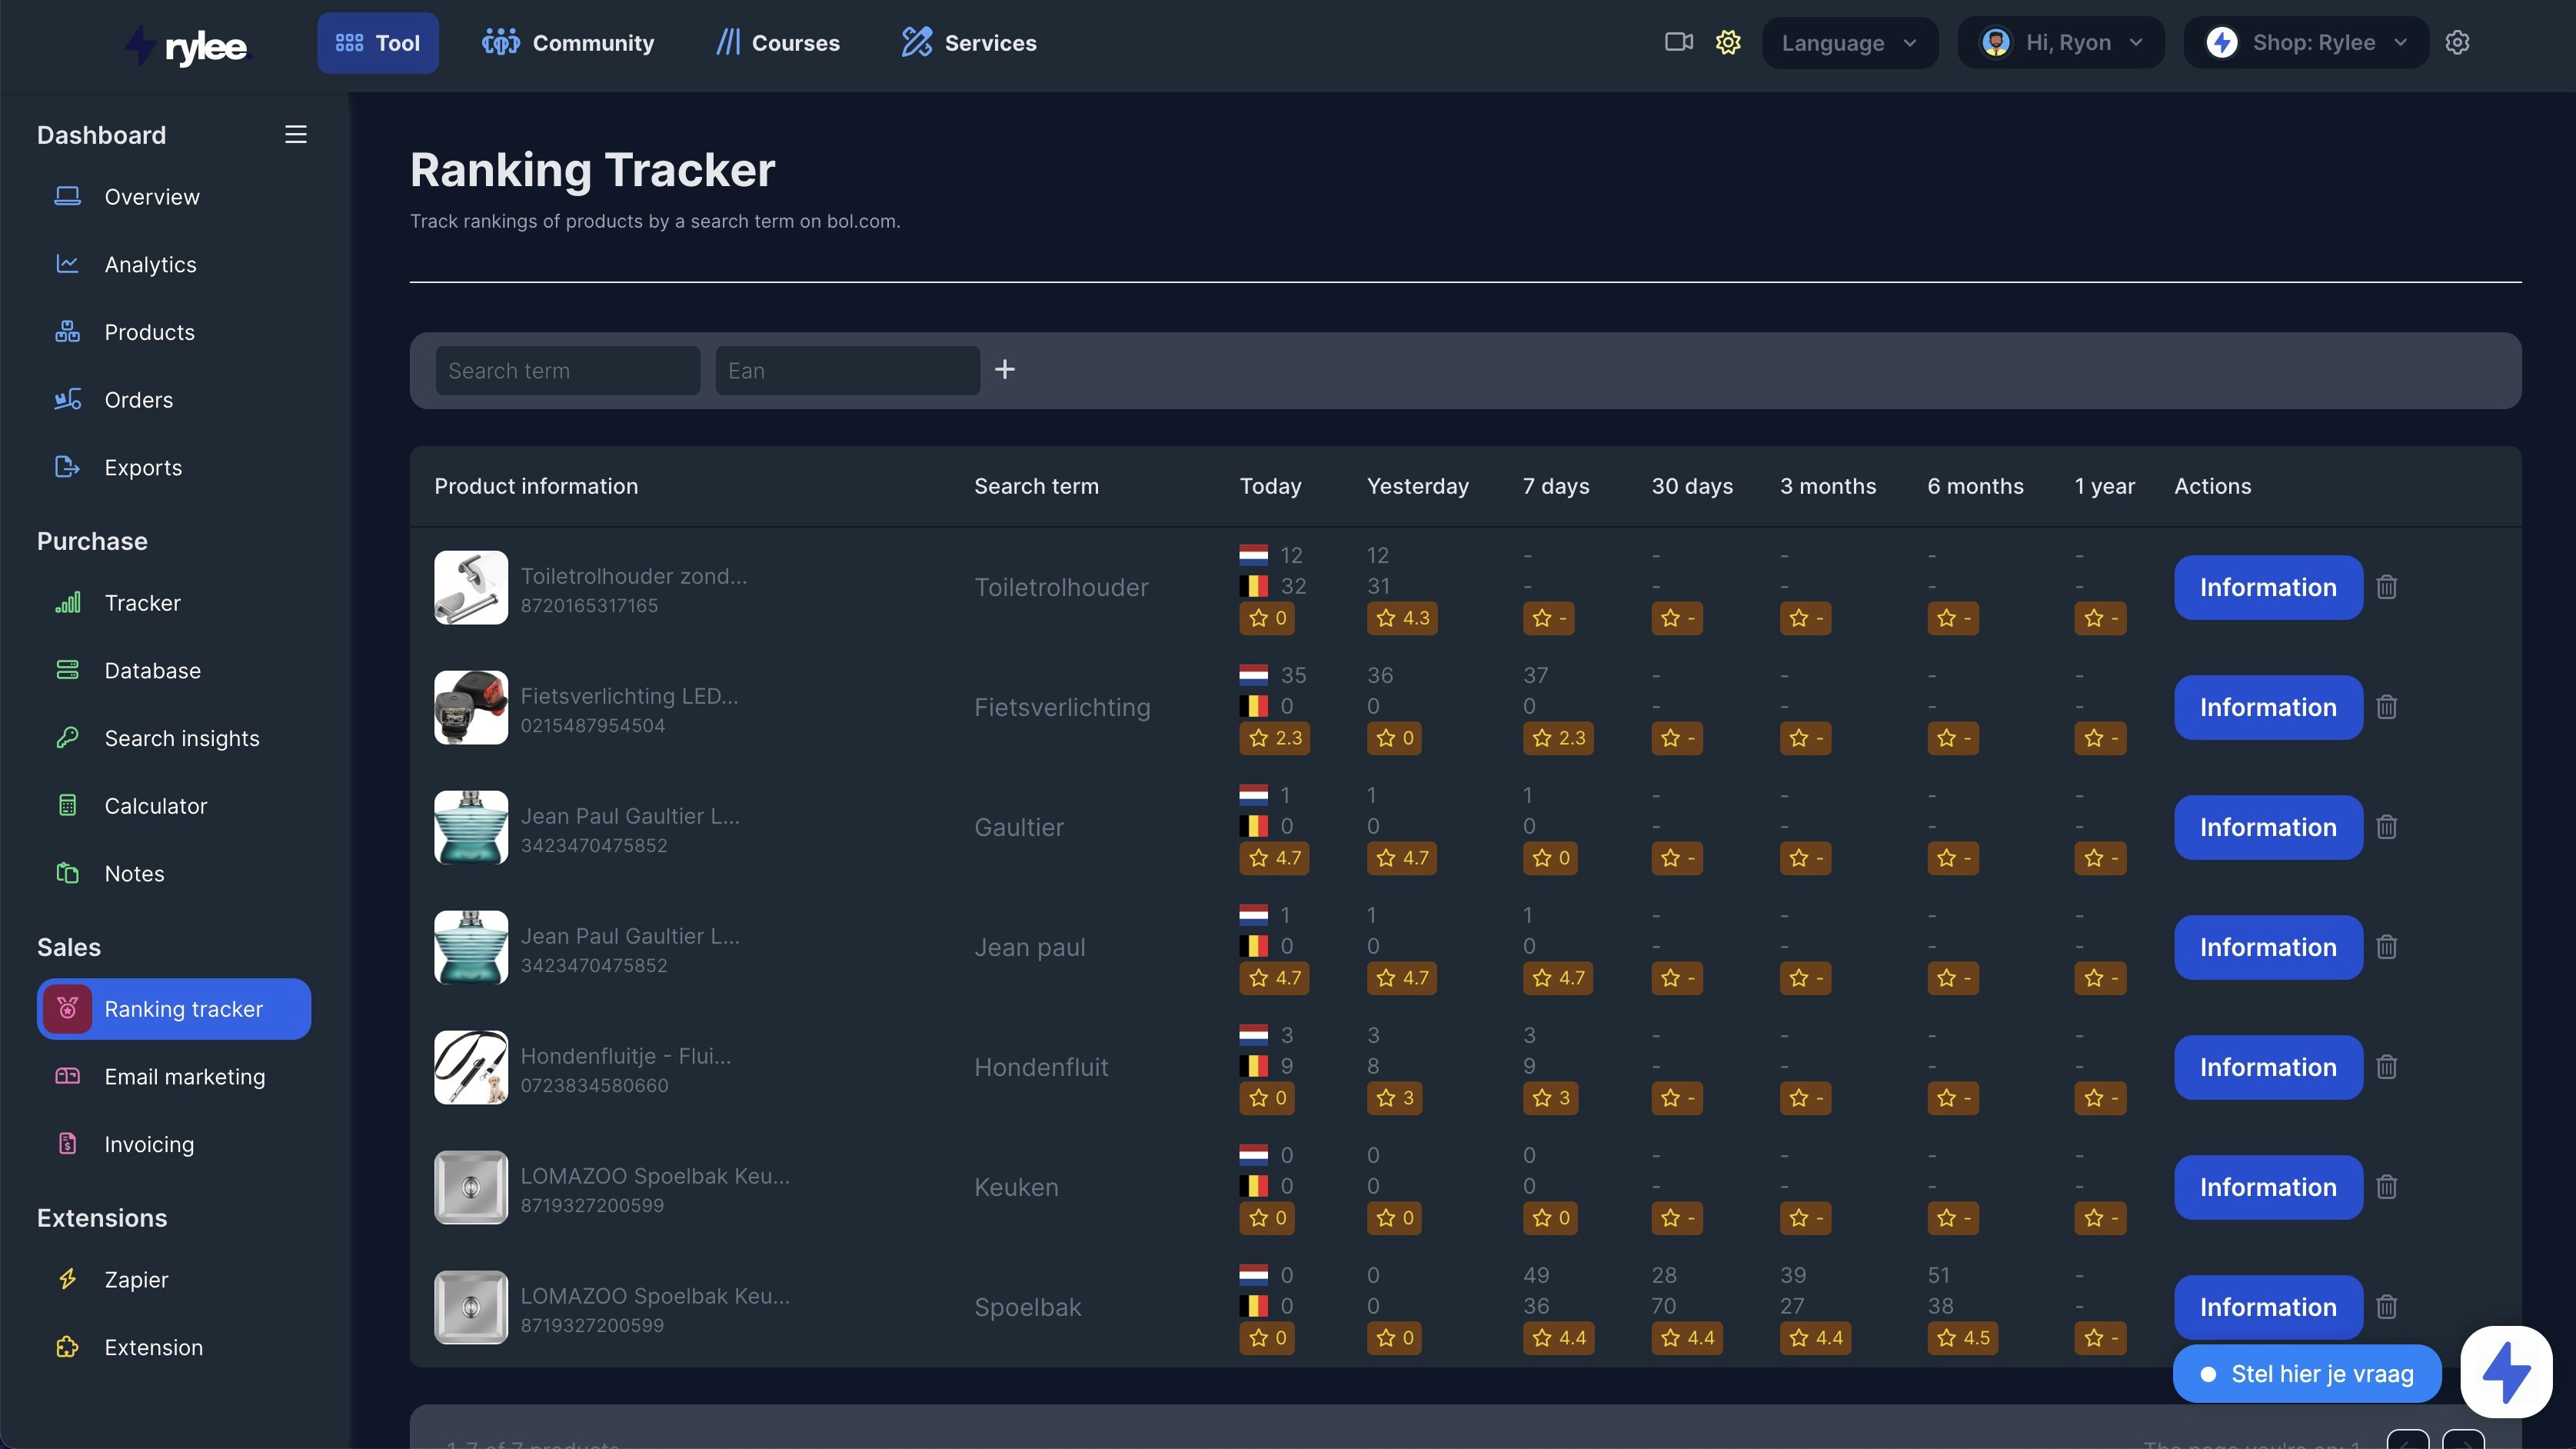Image resolution: width=2576 pixels, height=1449 pixels.
Task: Click the yellow gear icon in header
Action: [1728, 42]
